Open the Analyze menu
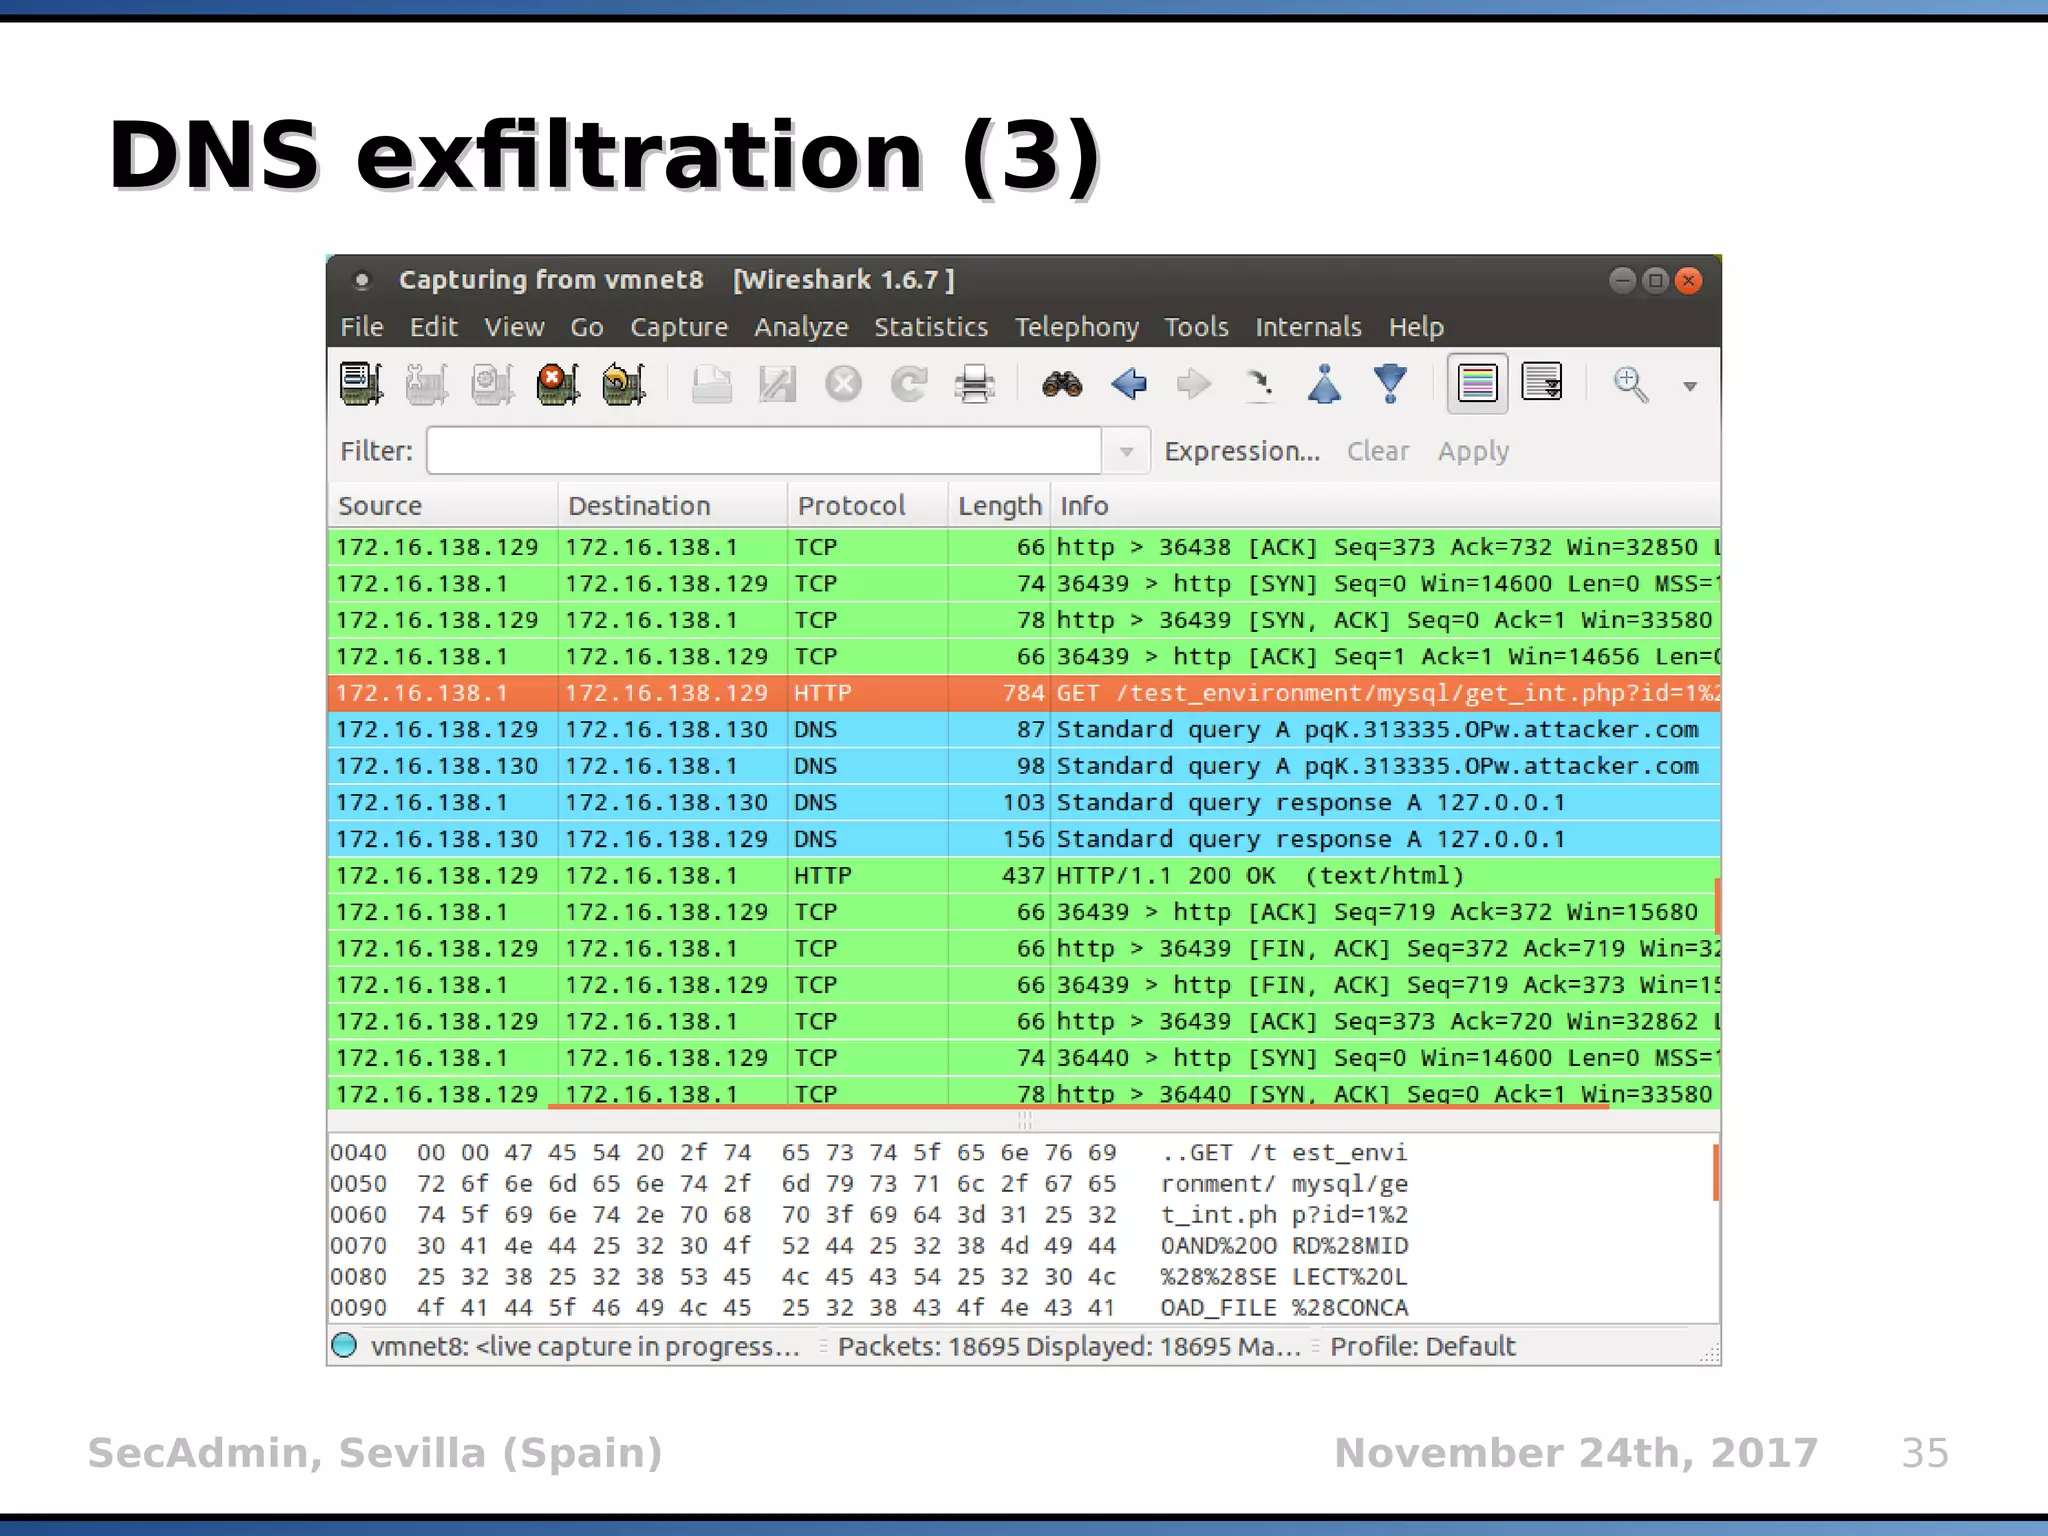2048x1536 pixels. click(801, 328)
